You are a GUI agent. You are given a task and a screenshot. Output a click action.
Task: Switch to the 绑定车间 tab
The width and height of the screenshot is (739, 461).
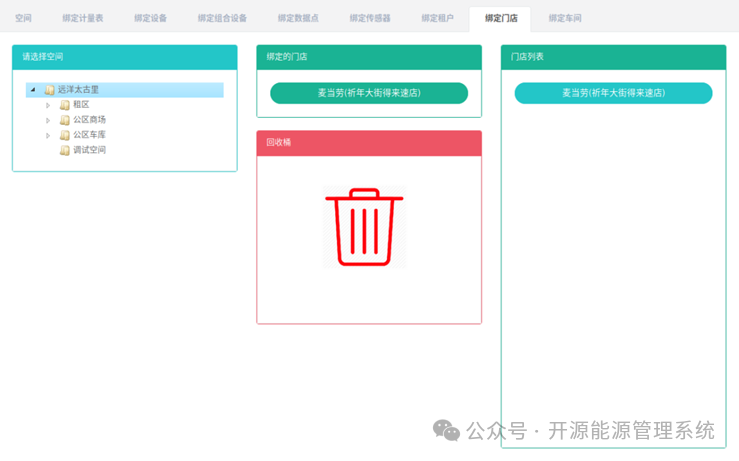pos(565,18)
